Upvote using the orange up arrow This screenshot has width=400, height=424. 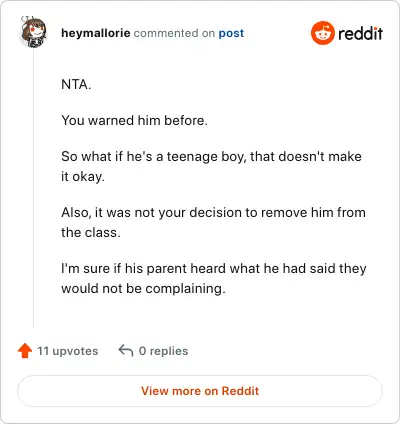(x=25, y=351)
